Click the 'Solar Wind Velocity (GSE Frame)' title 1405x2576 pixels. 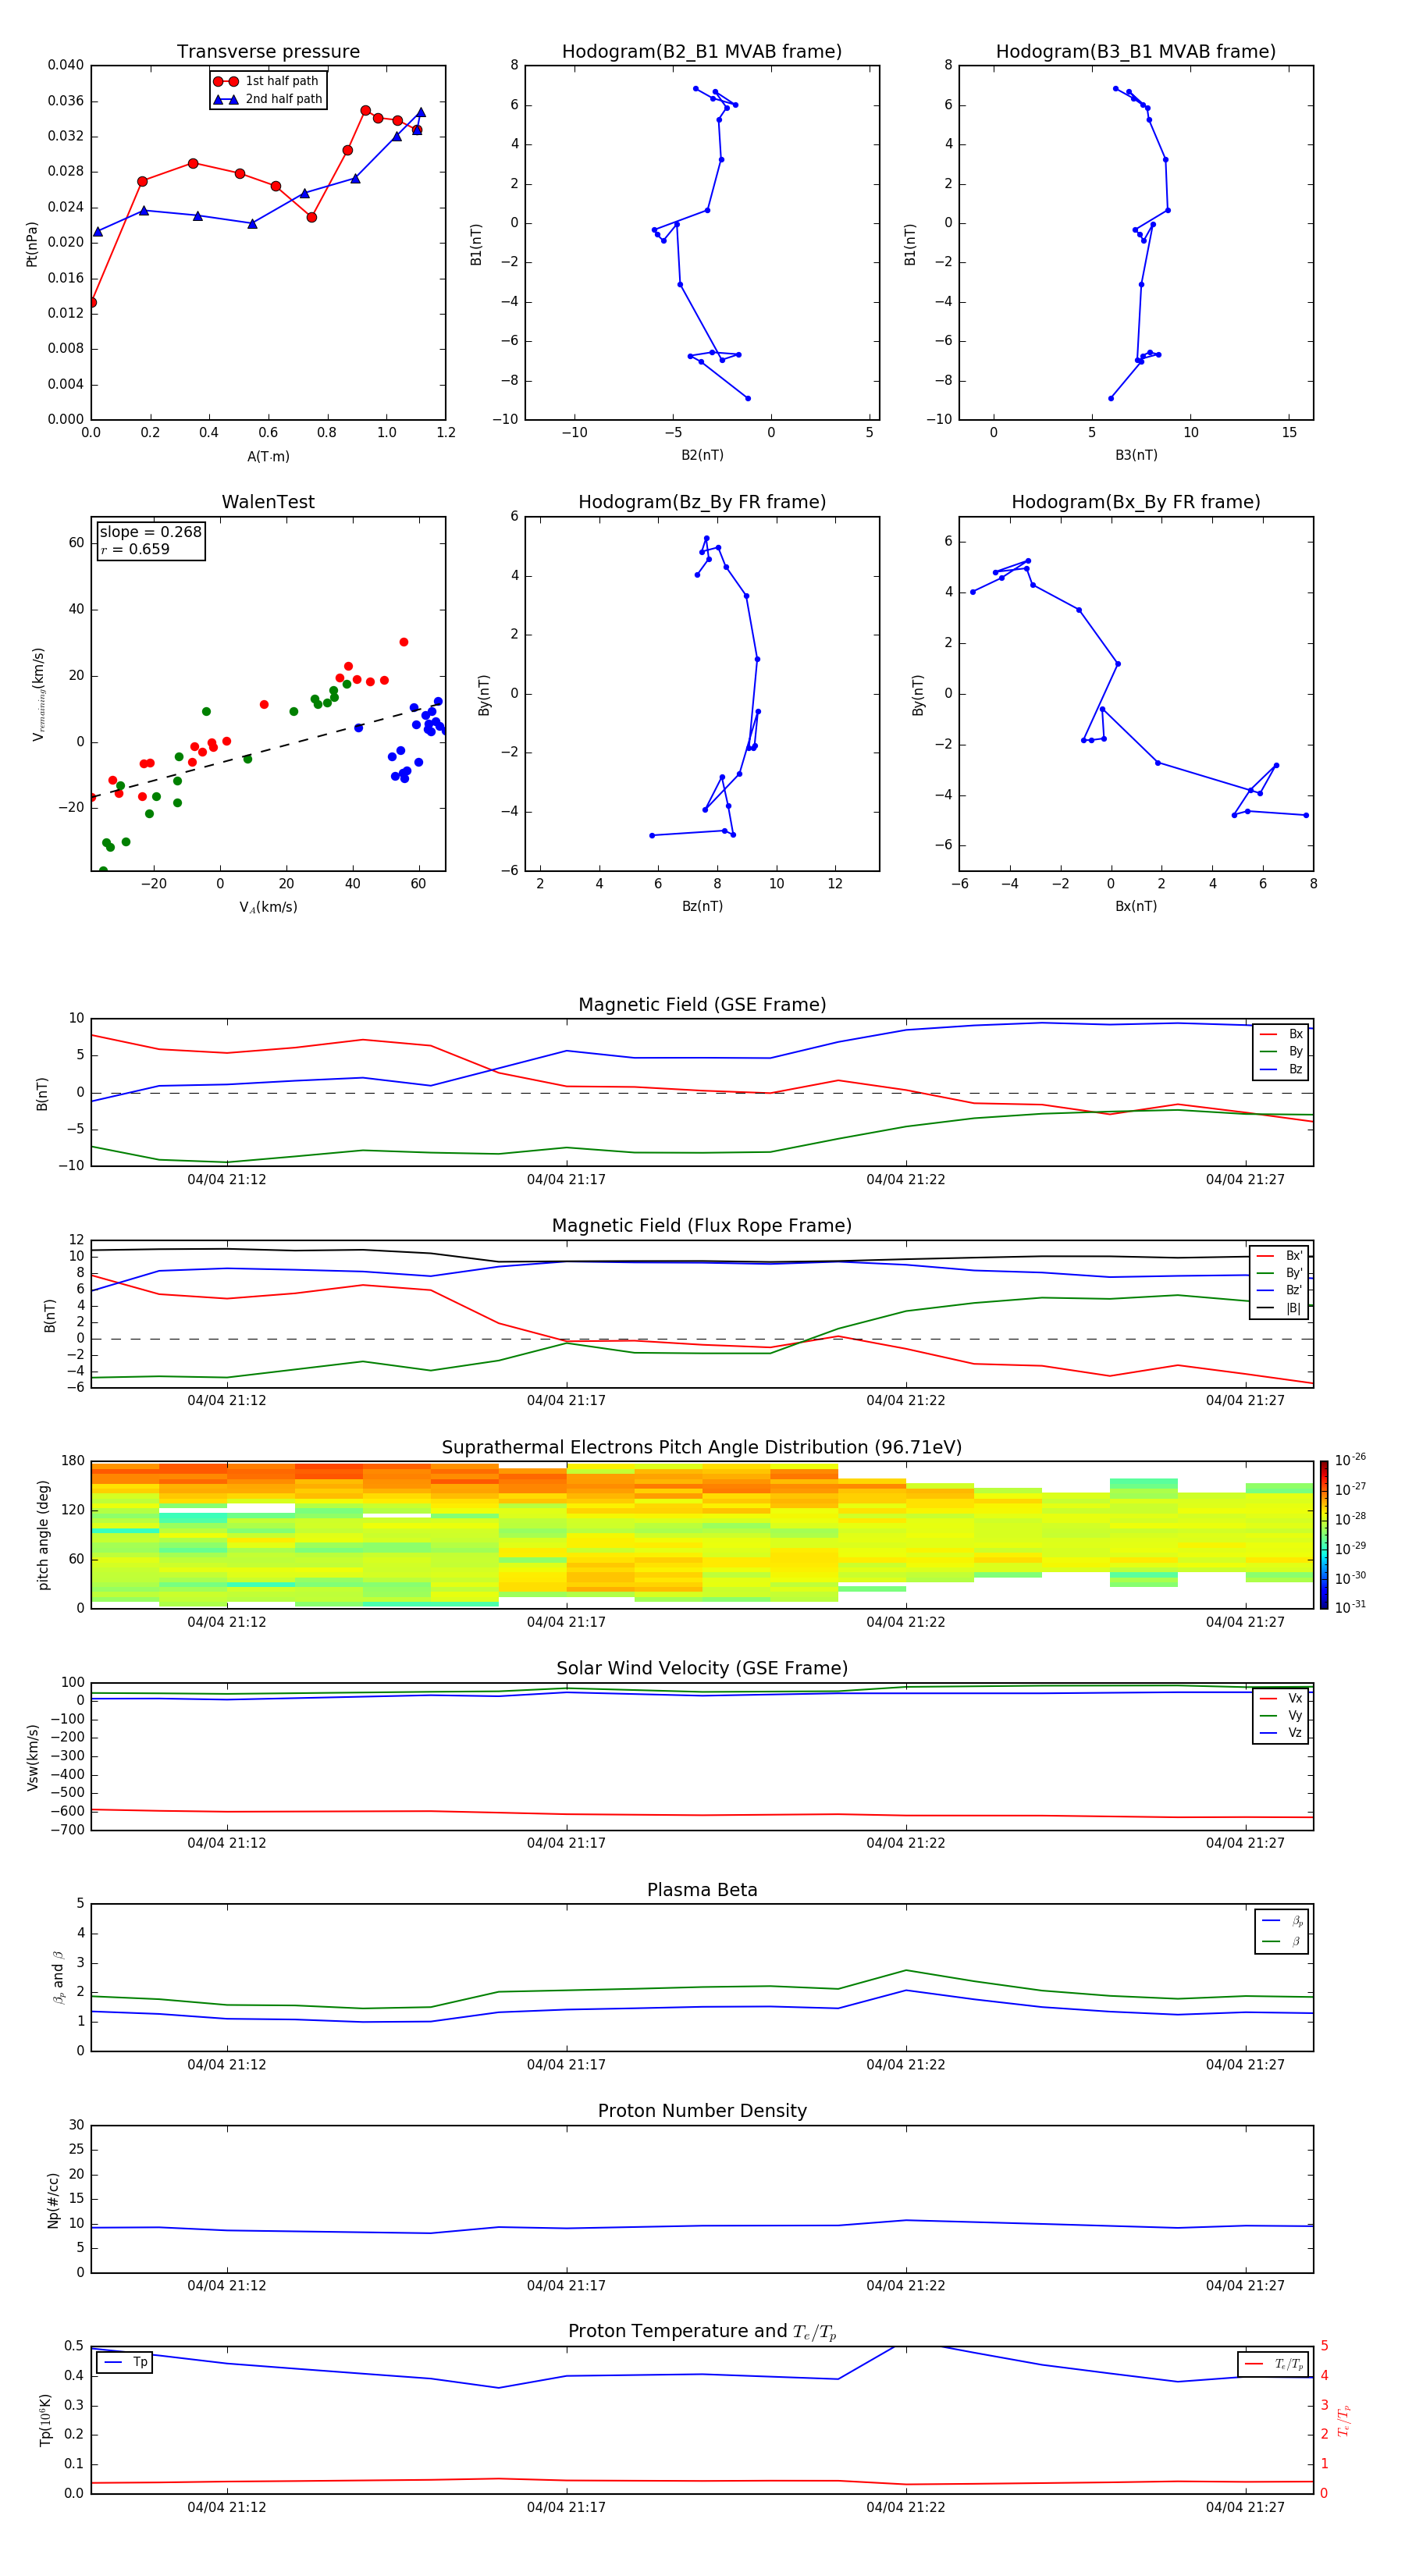tap(702, 1669)
